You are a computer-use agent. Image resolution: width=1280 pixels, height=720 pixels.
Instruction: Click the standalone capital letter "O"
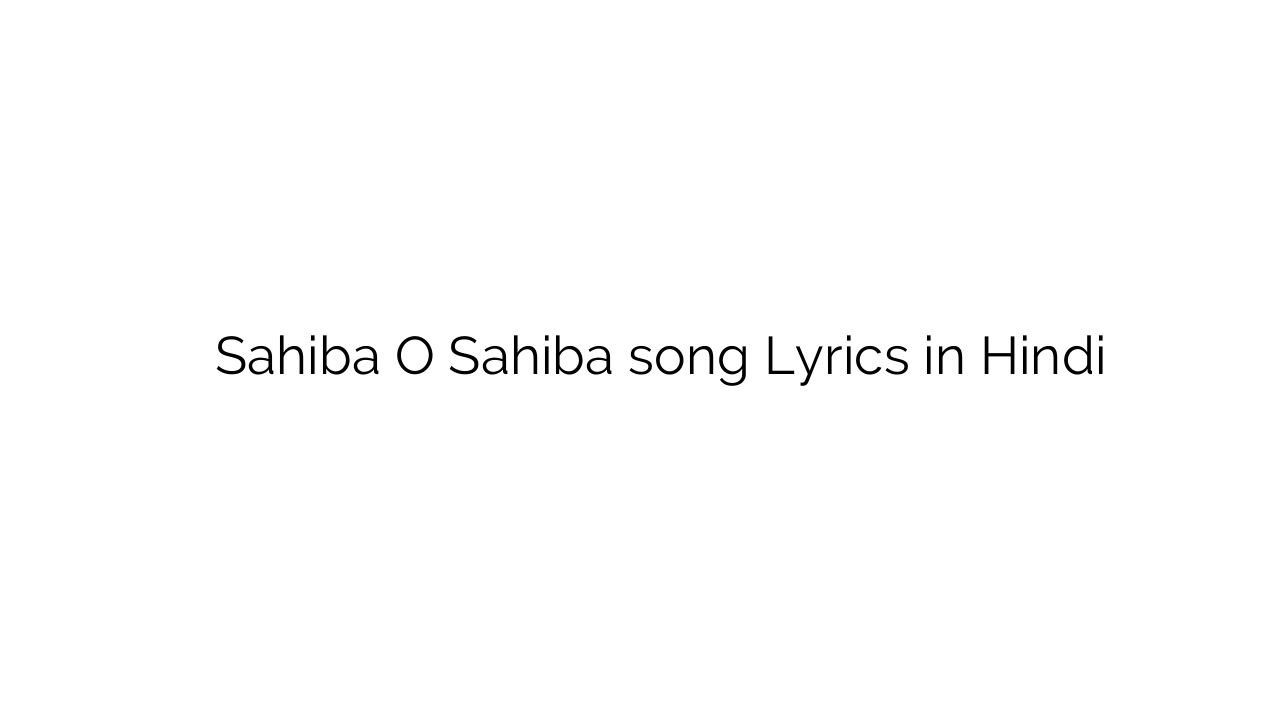(x=414, y=357)
